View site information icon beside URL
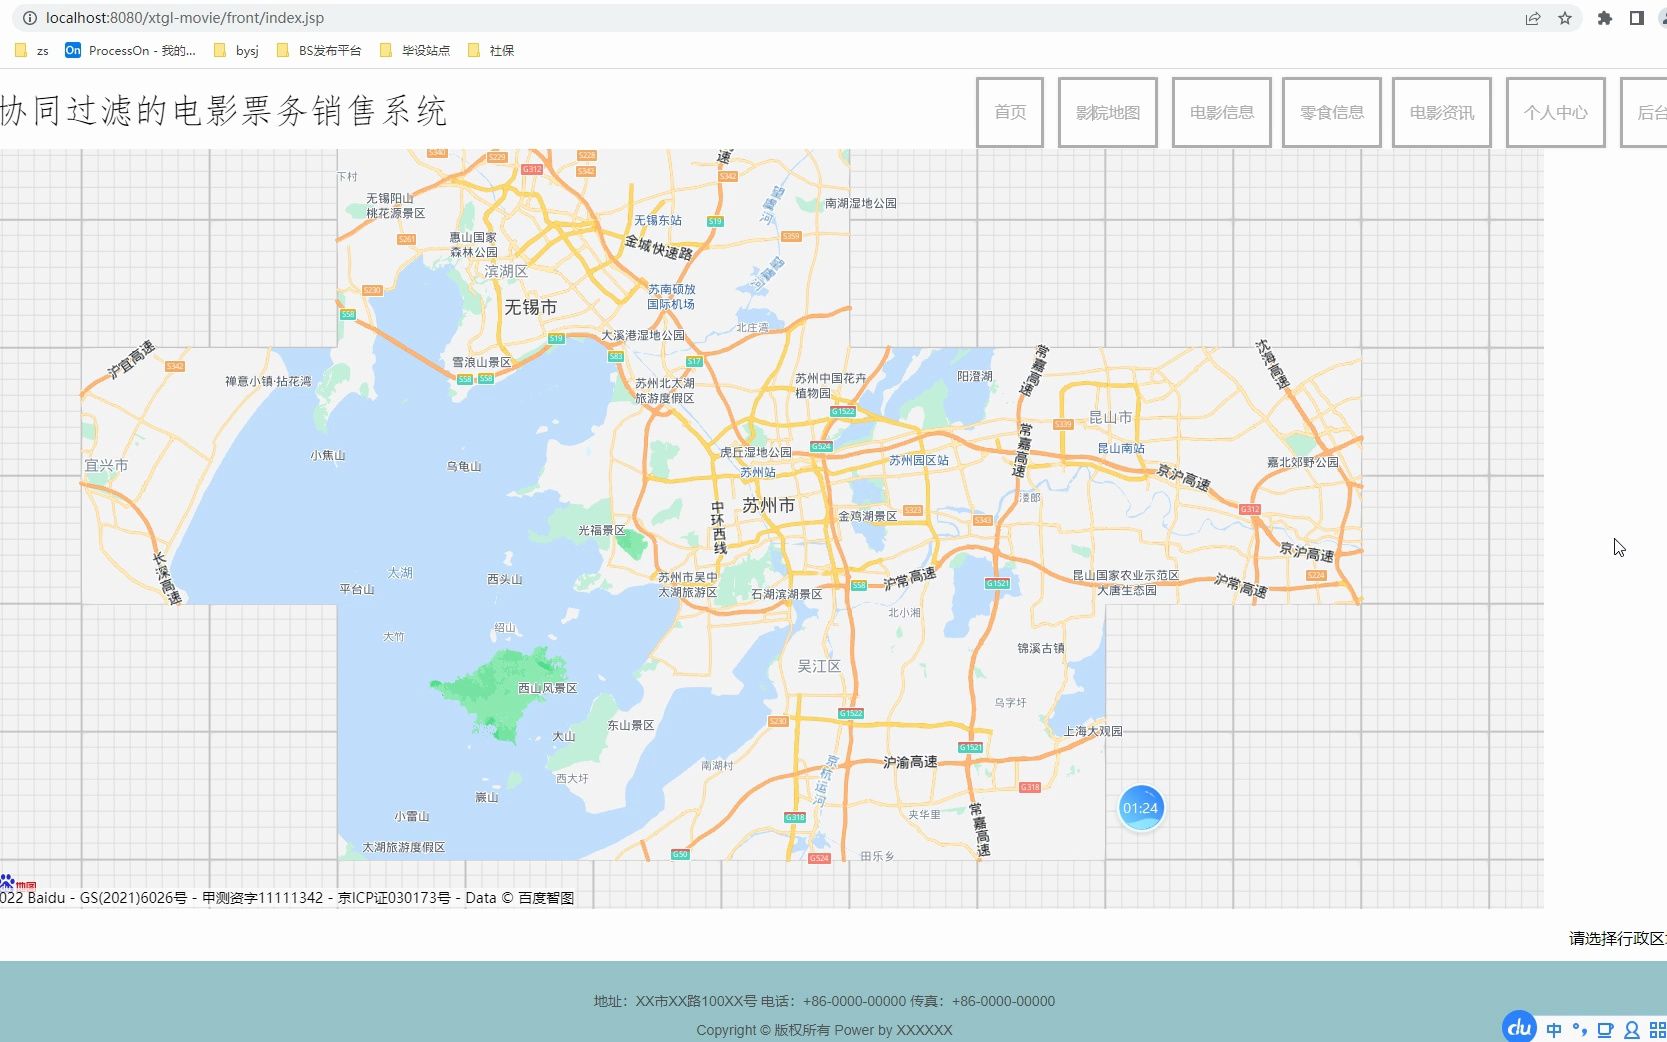This screenshot has width=1667, height=1042. 30,18
